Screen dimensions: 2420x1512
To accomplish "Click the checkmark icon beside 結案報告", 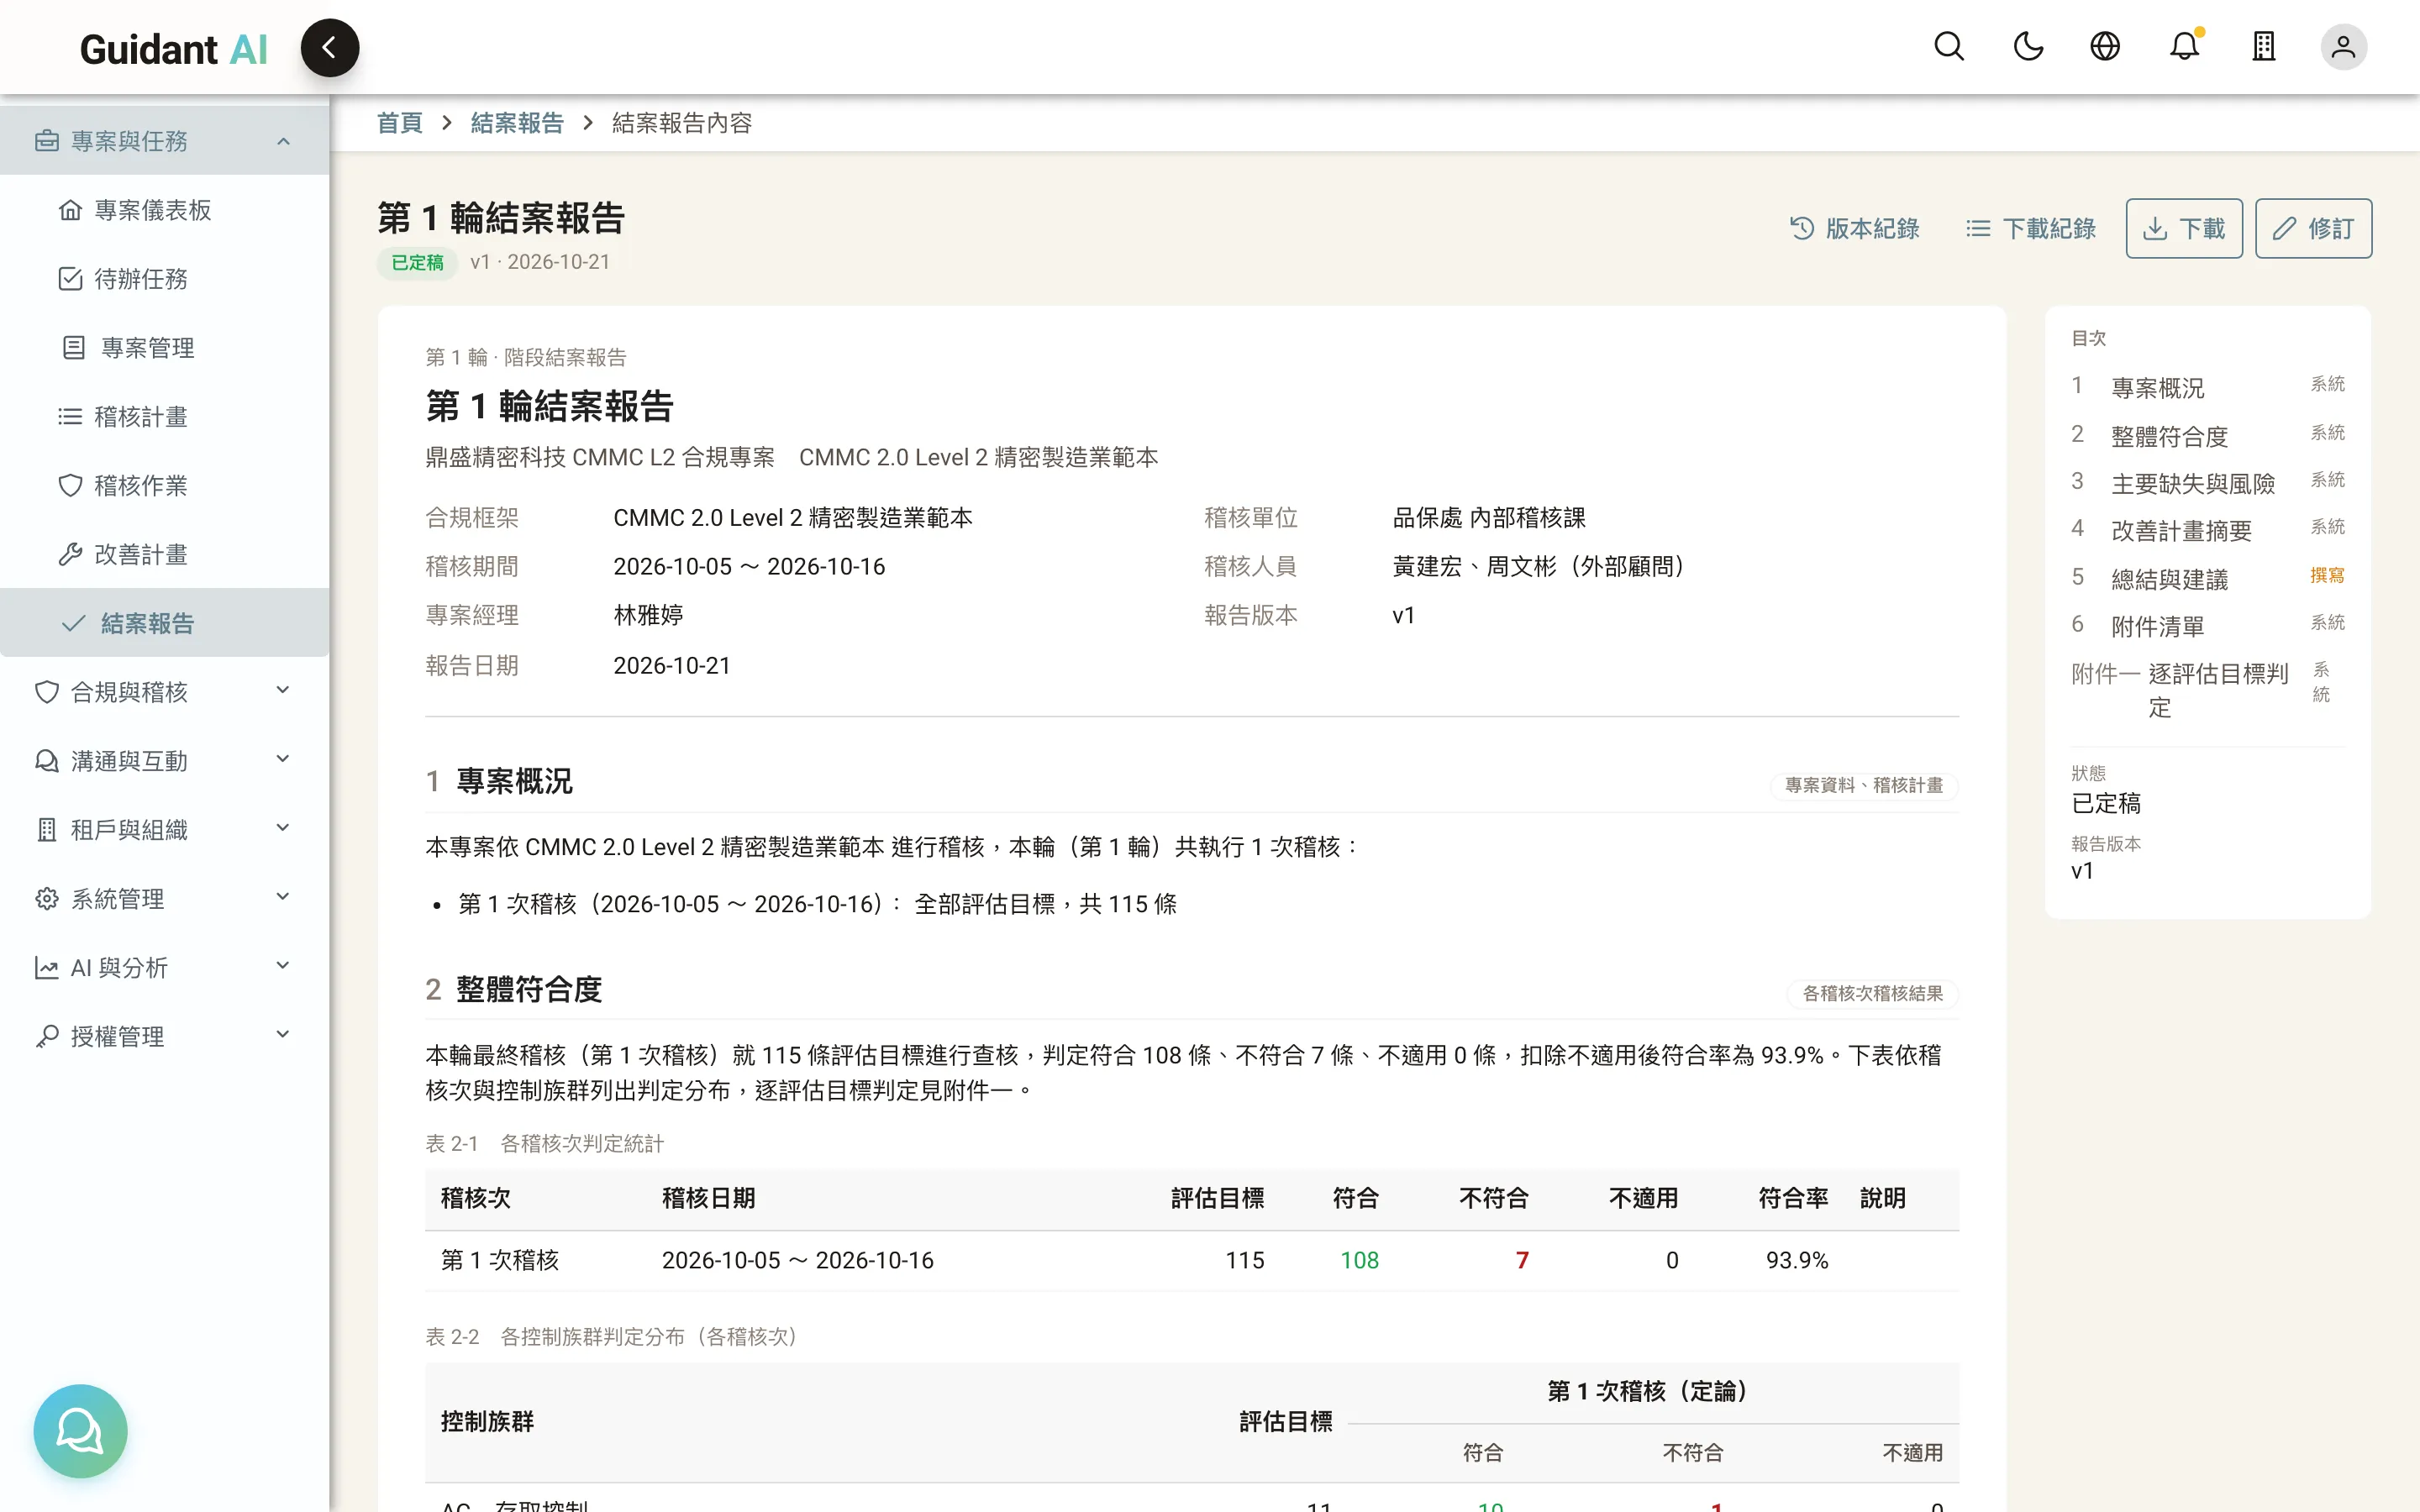I will coord(73,623).
